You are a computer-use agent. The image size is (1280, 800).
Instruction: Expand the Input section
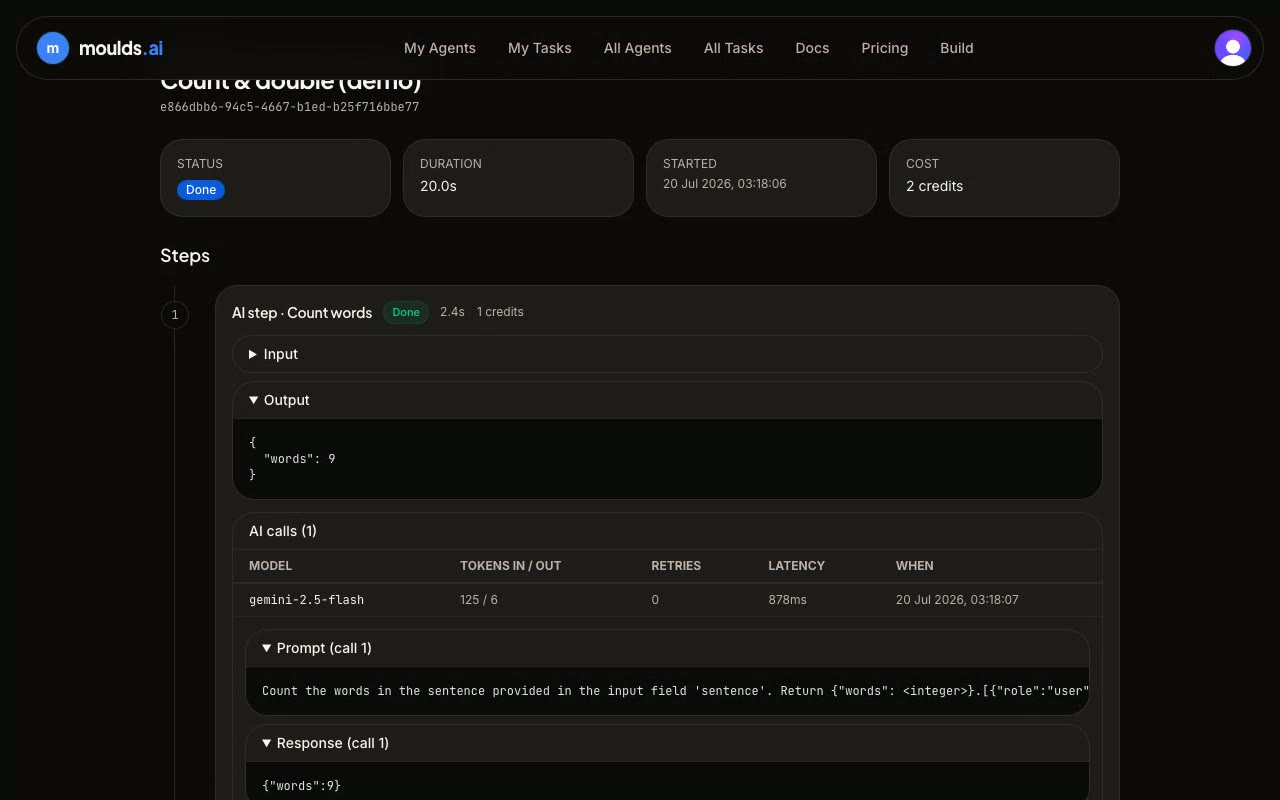(667, 354)
